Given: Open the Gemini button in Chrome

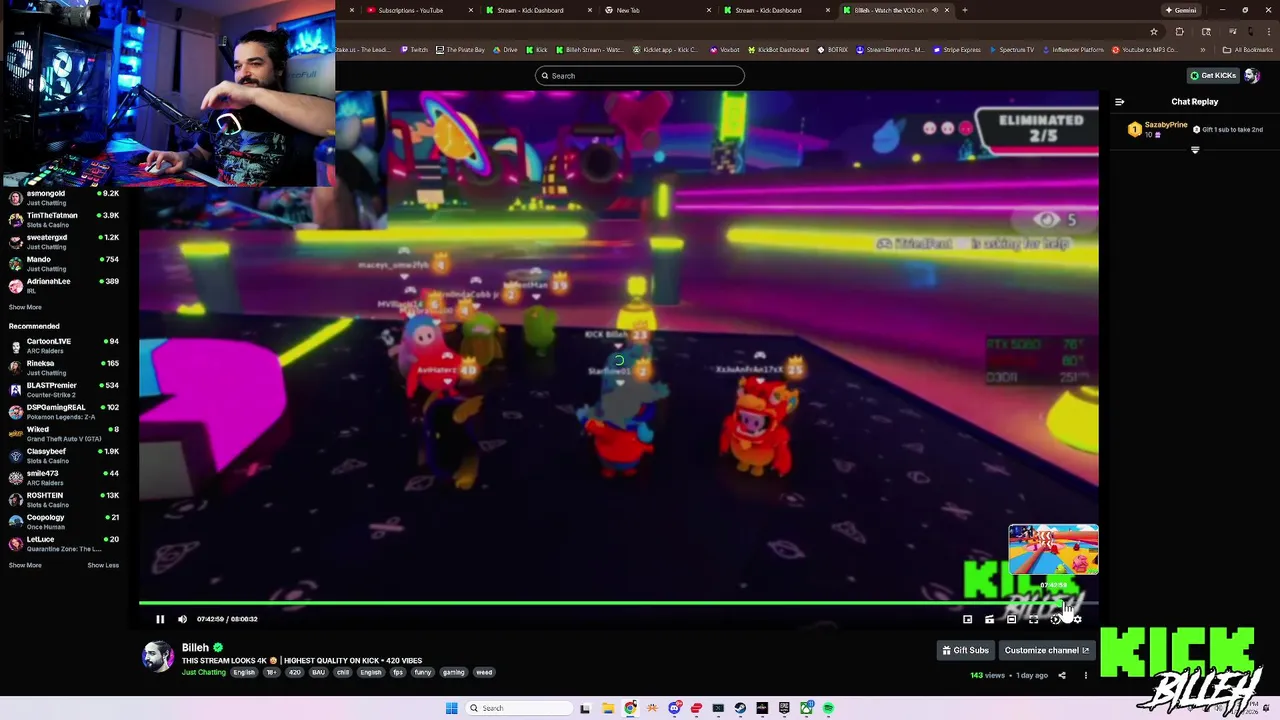Looking at the screenshot, I should (1181, 10).
